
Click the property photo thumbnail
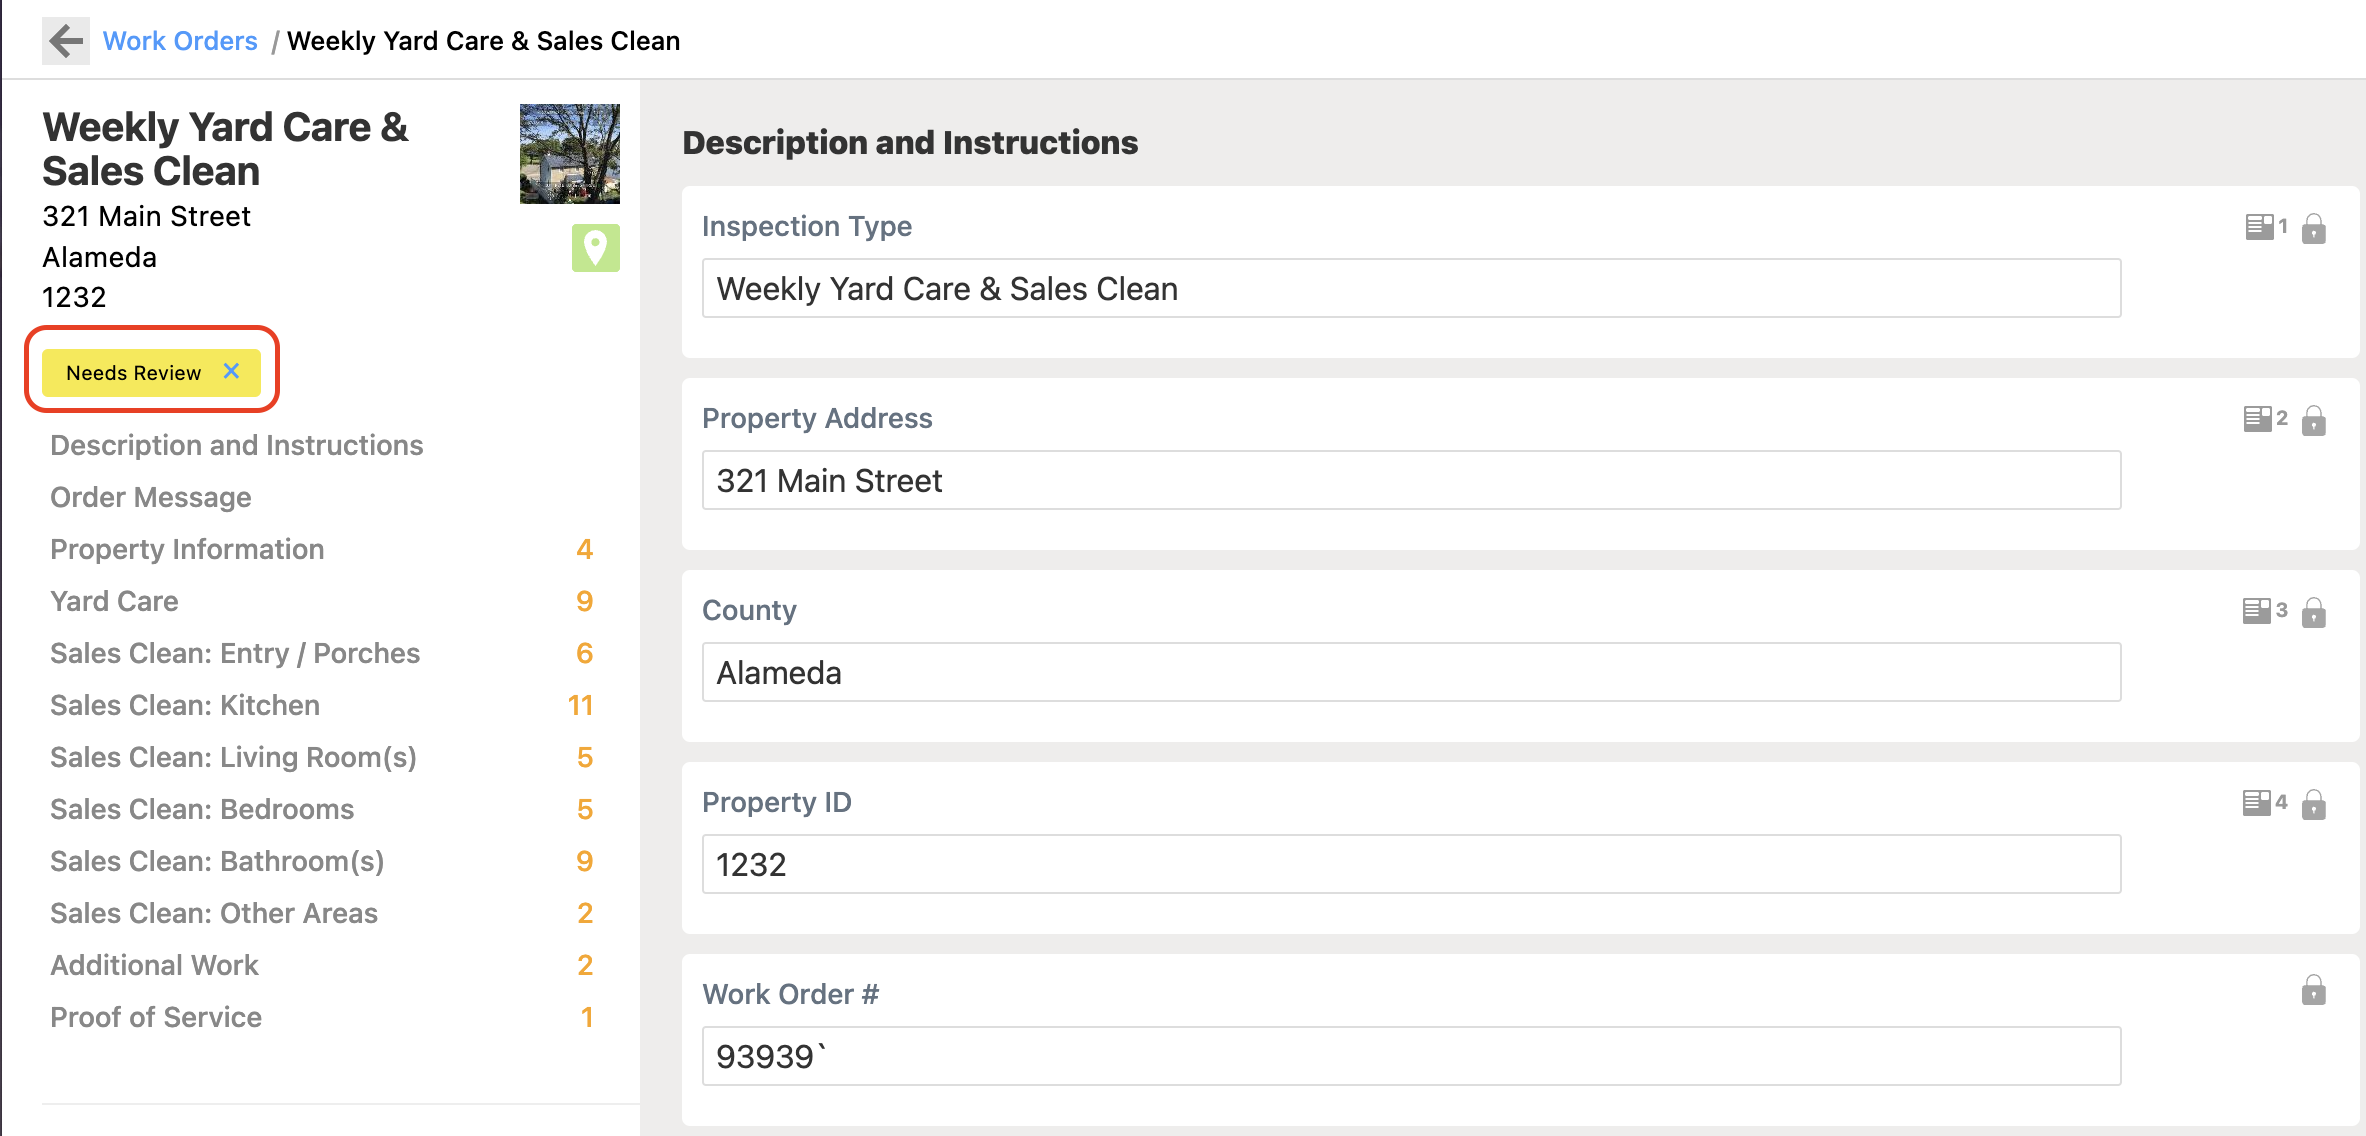click(568, 152)
